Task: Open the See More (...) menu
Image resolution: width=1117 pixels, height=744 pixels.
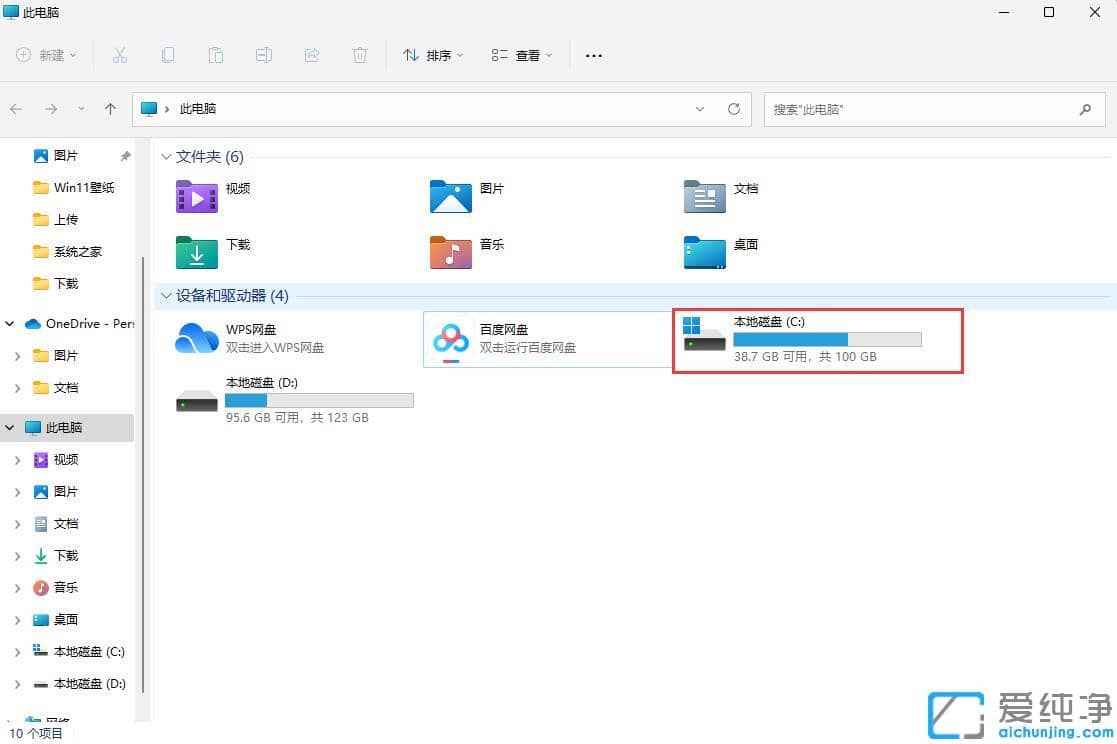Action: tap(593, 56)
